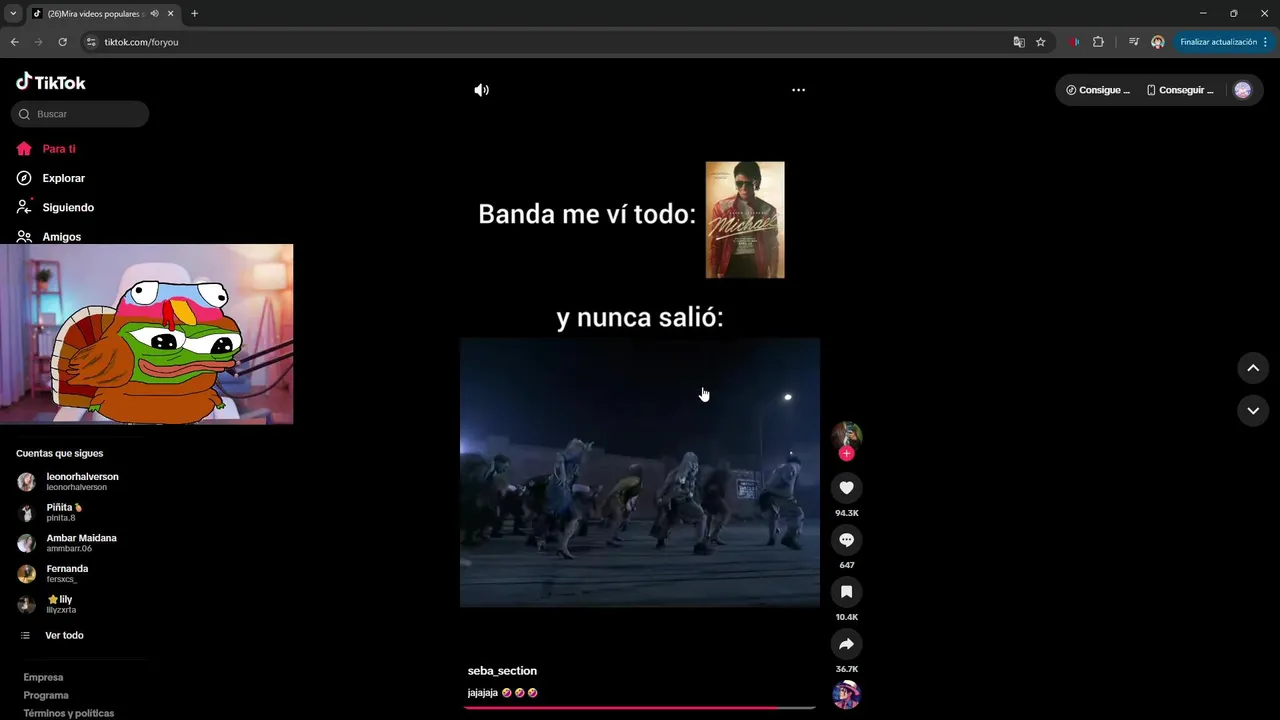Image resolution: width=1280 pixels, height=720 pixels.
Task: Click the TikTok logo
Action: [x=51, y=82]
